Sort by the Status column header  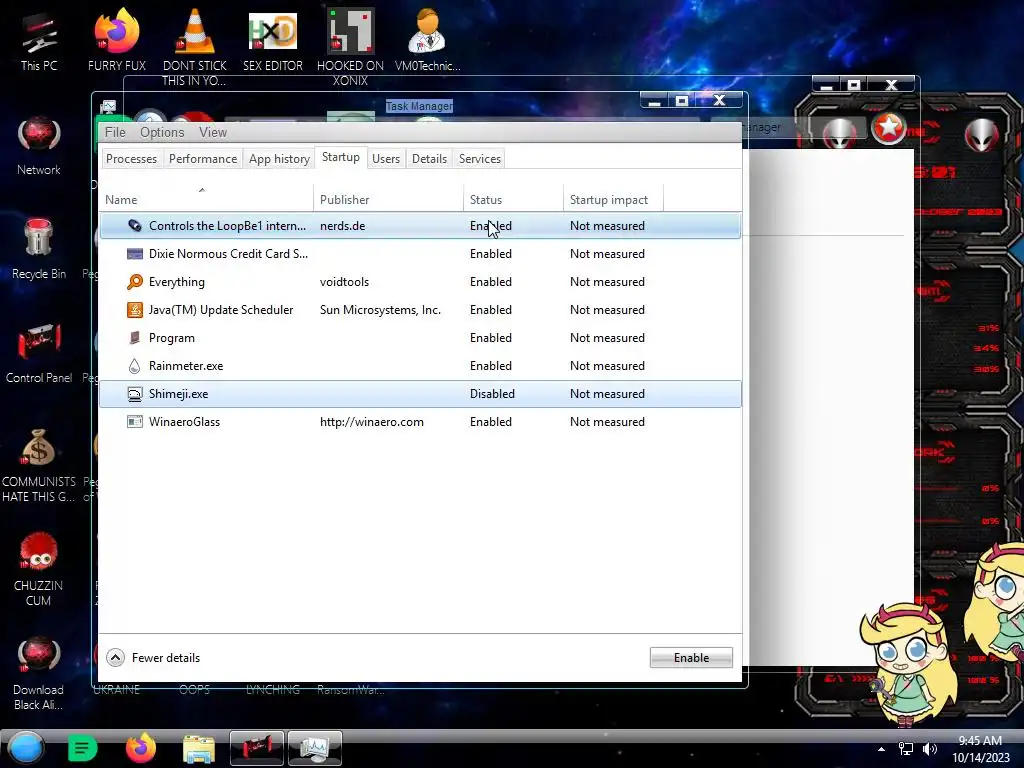click(x=513, y=199)
